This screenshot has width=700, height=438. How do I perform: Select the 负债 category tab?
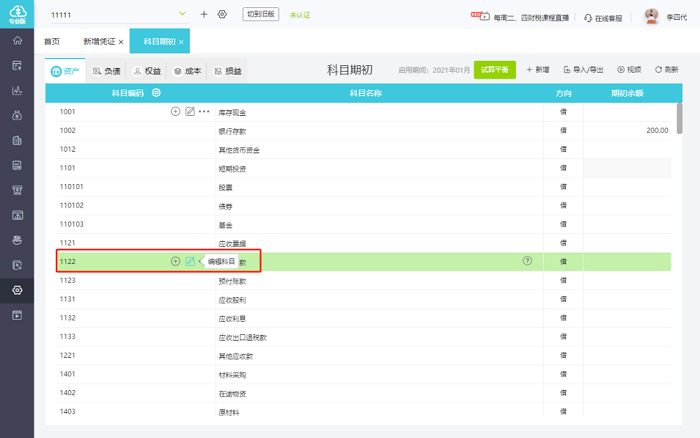pyautogui.click(x=107, y=71)
